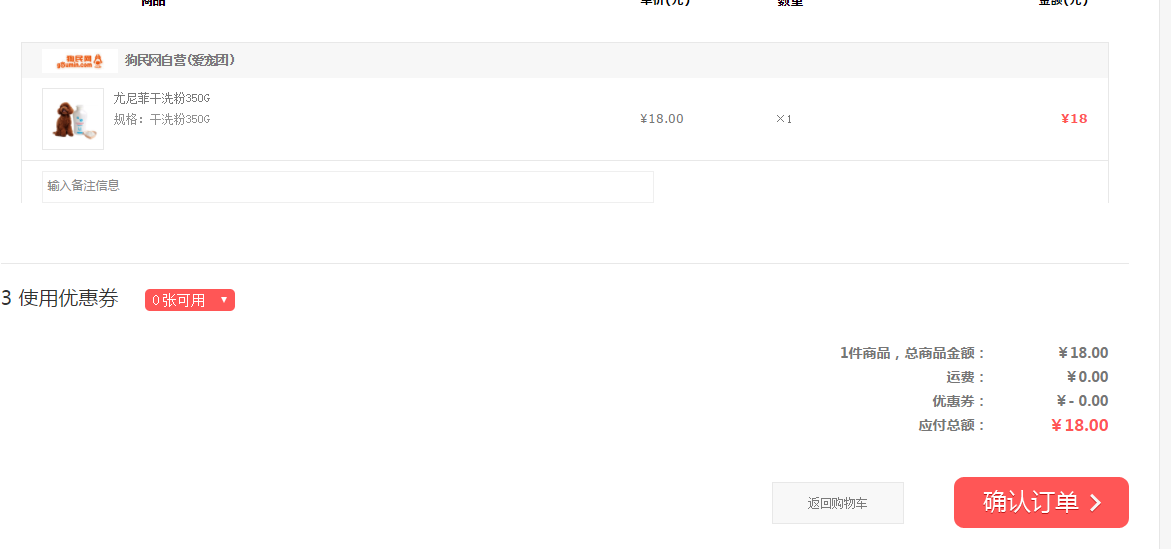Click the red 应付总额 ¥18.00 total
1171x549 pixels.
(x=1079, y=426)
